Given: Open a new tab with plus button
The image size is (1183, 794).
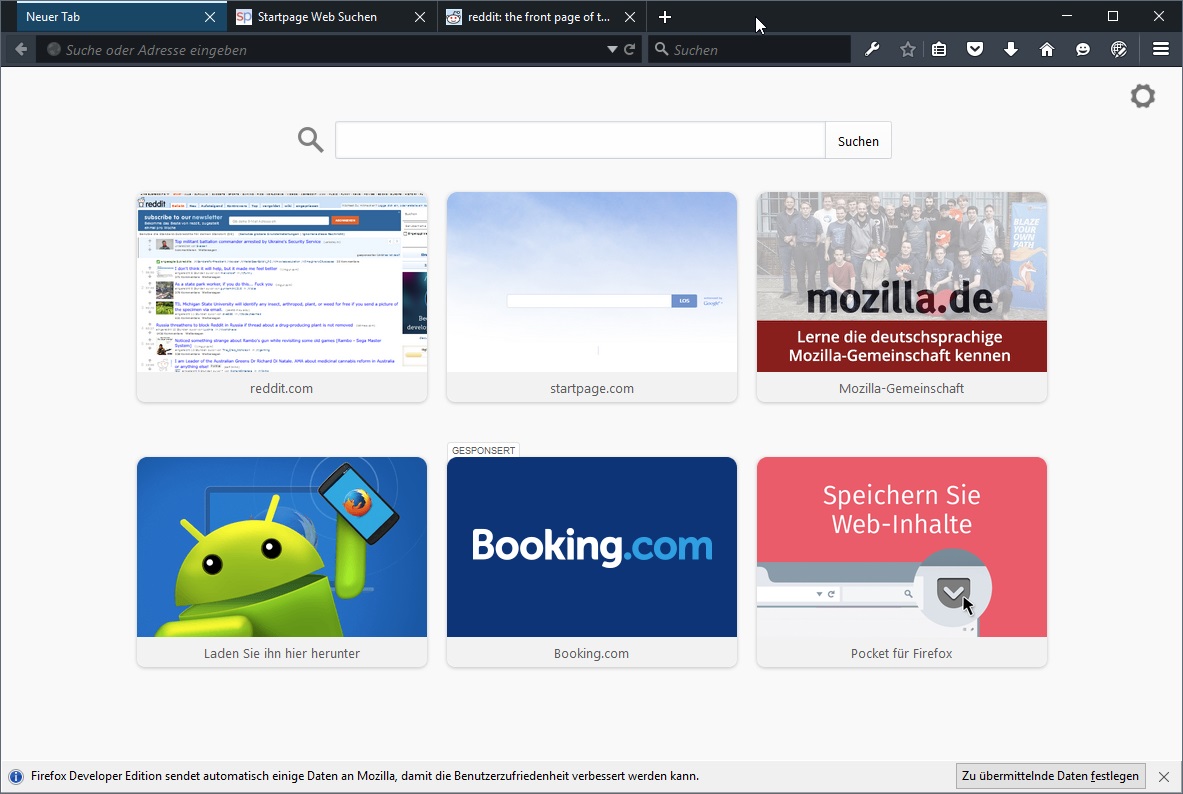Looking at the screenshot, I should click(x=665, y=17).
